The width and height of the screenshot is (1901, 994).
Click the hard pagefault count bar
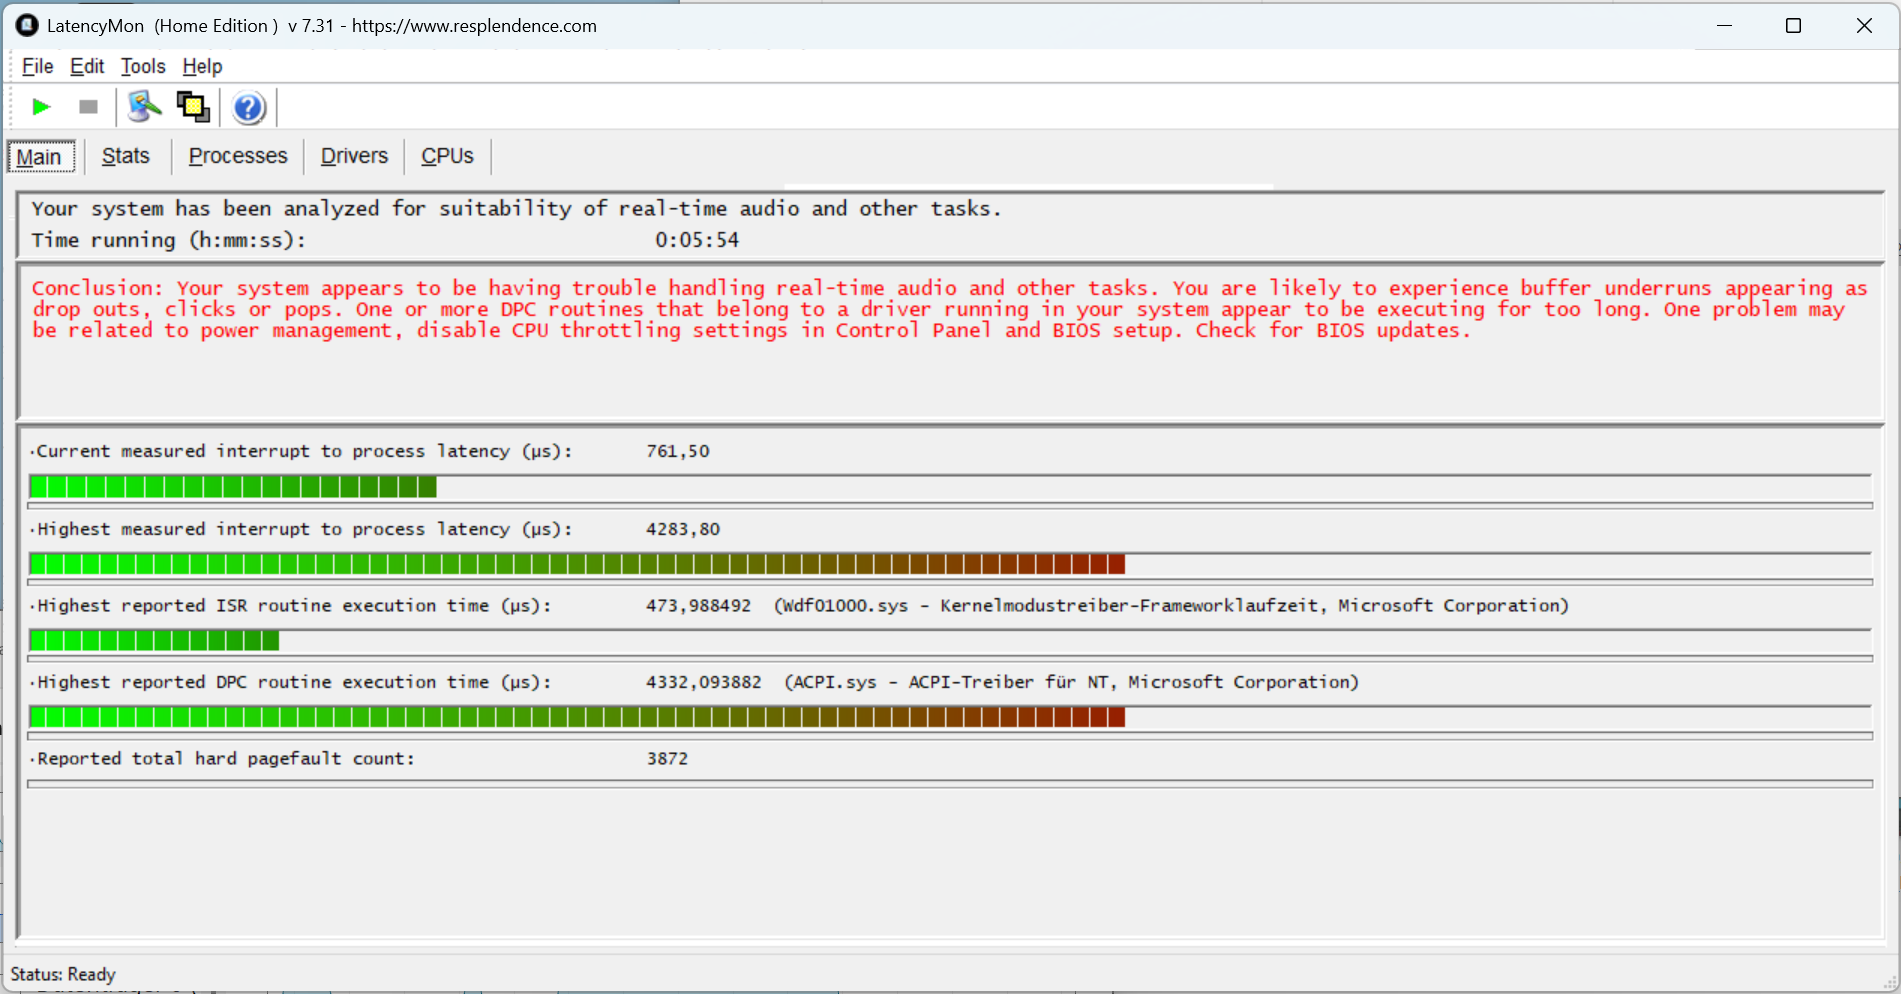(x=950, y=784)
